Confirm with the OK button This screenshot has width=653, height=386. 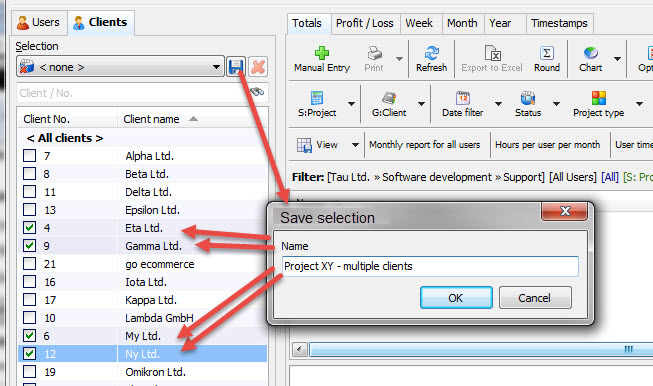point(456,298)
